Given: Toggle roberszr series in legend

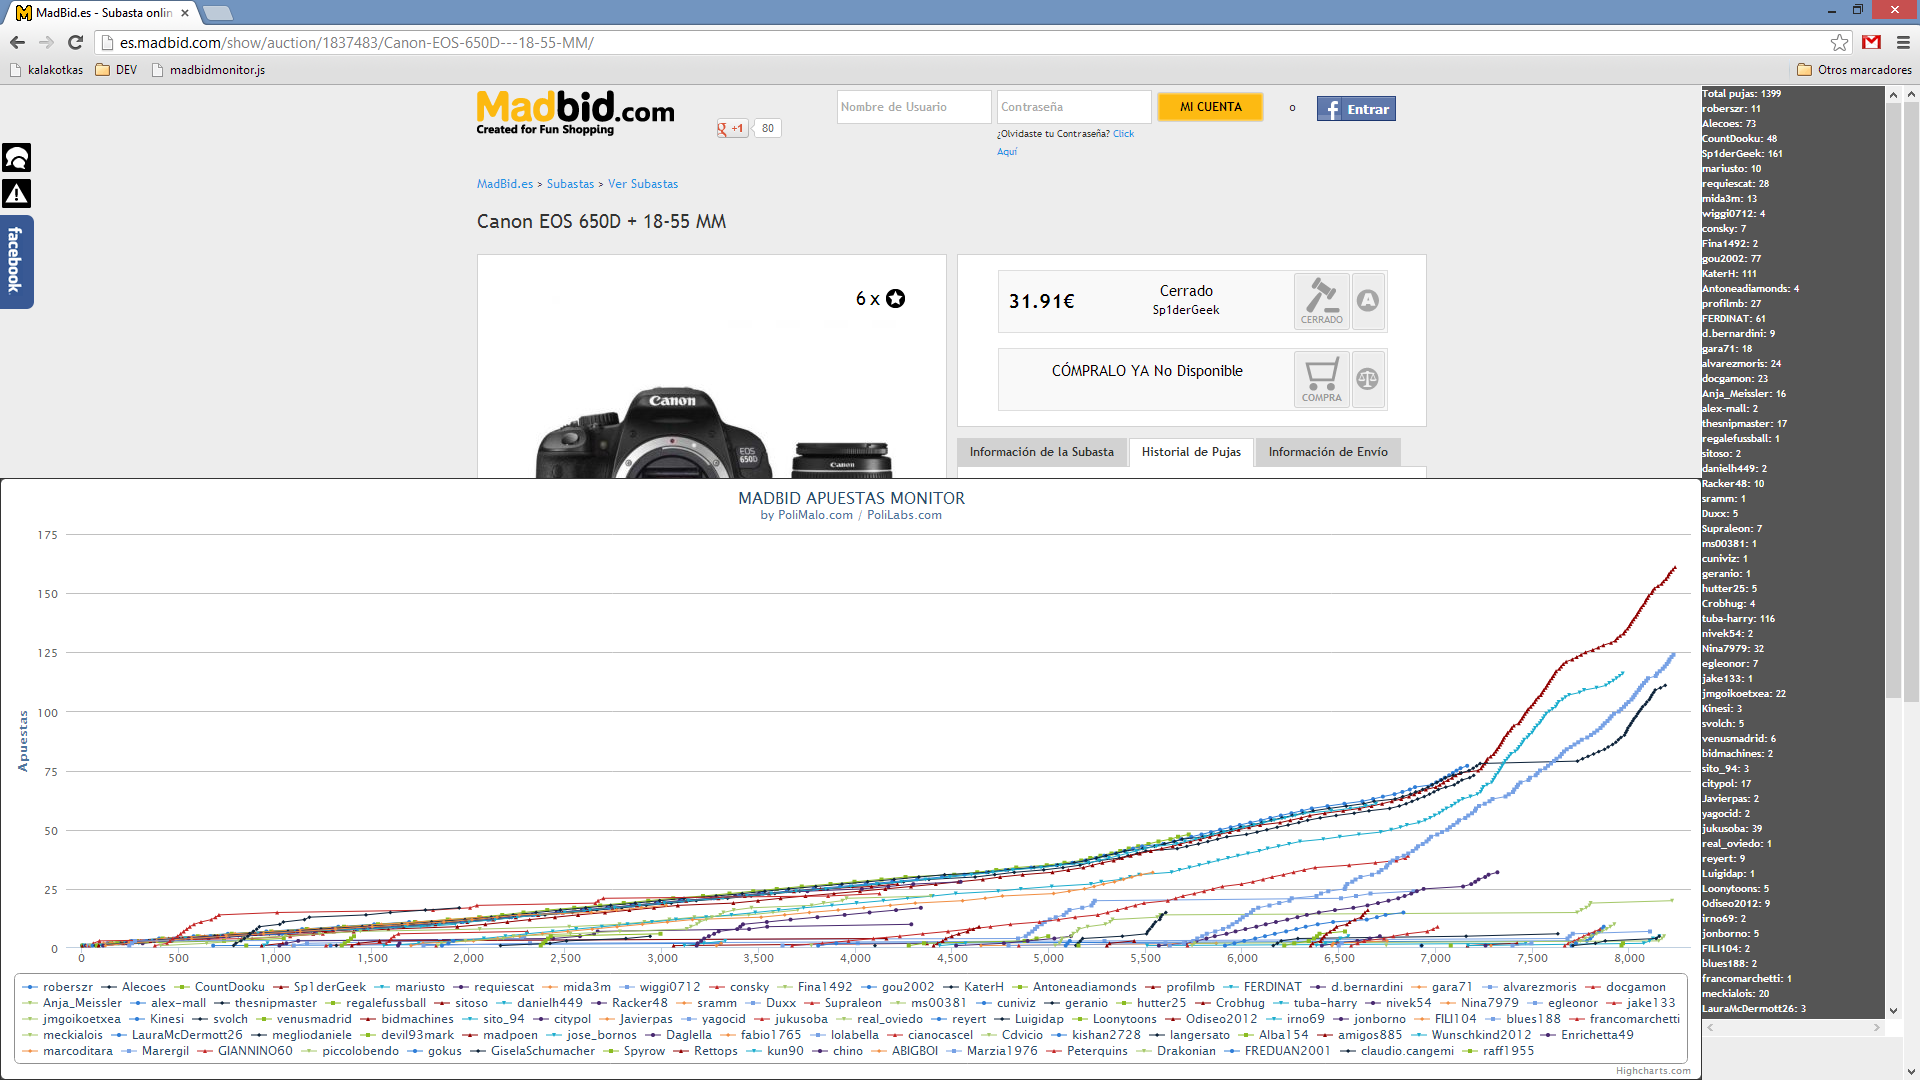Looking at the screenshot, I should (57, 987).
